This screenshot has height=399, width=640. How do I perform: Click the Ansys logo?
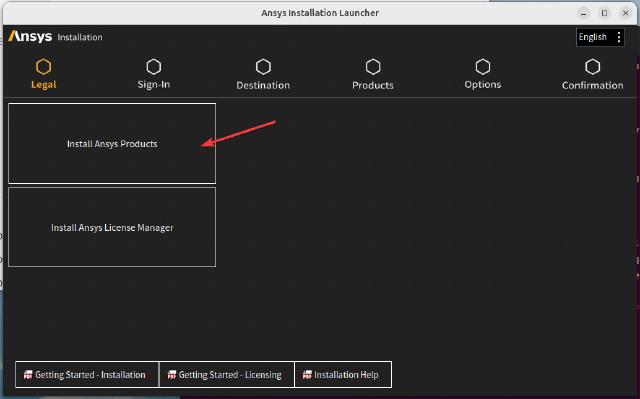[30, 37]
